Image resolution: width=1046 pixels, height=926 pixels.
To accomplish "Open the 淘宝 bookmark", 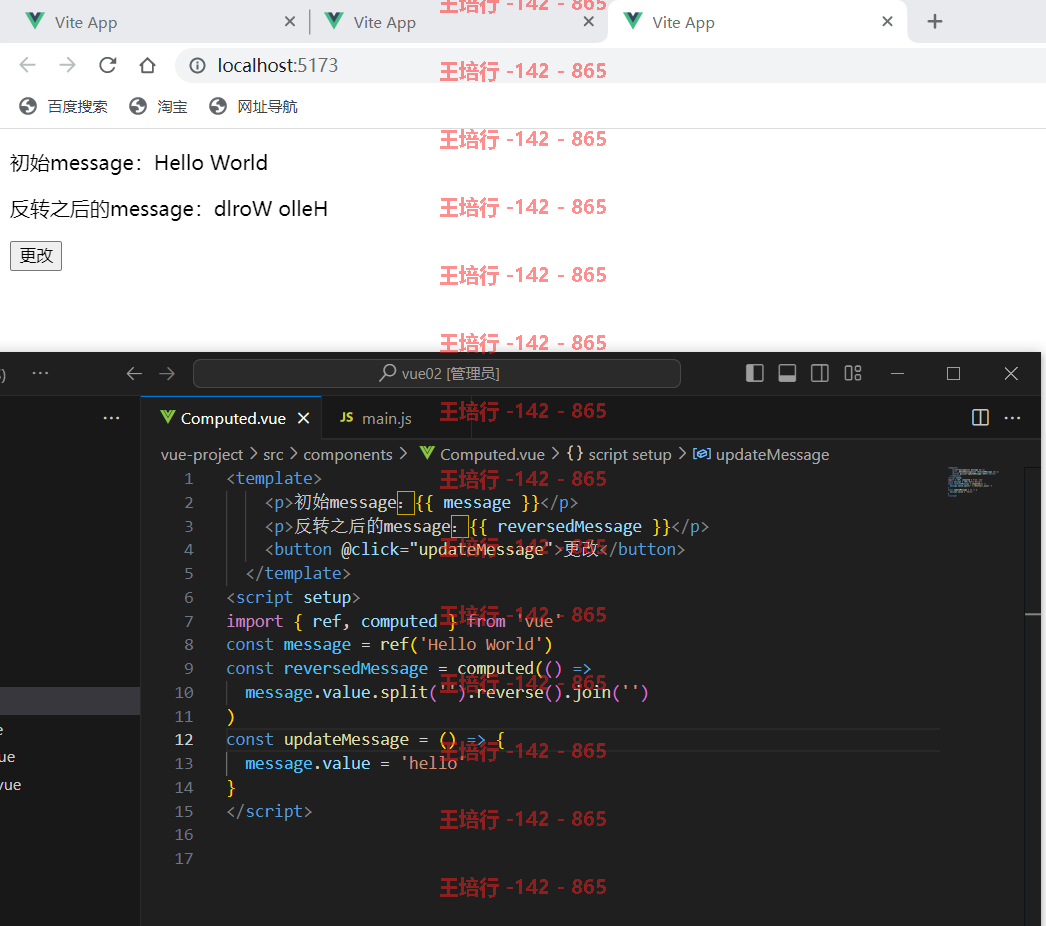I will (x=158, y=107).
